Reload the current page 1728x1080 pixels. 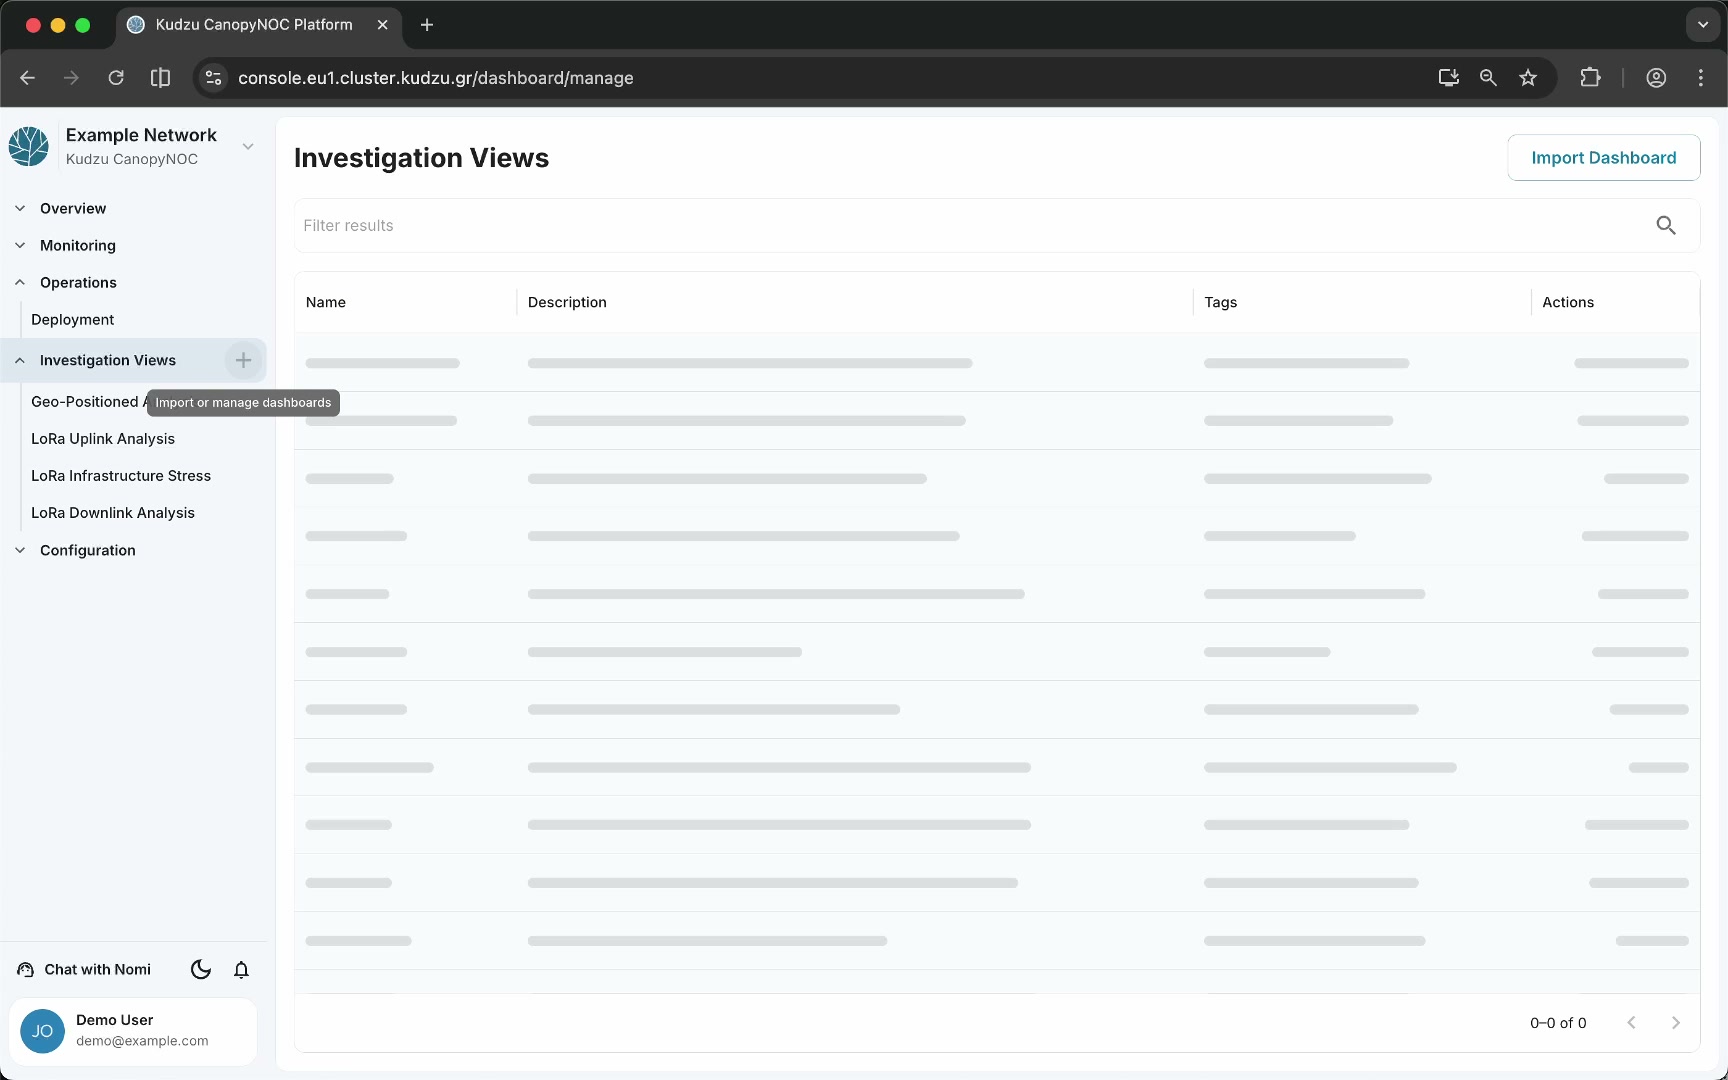(x=116, y=78)
